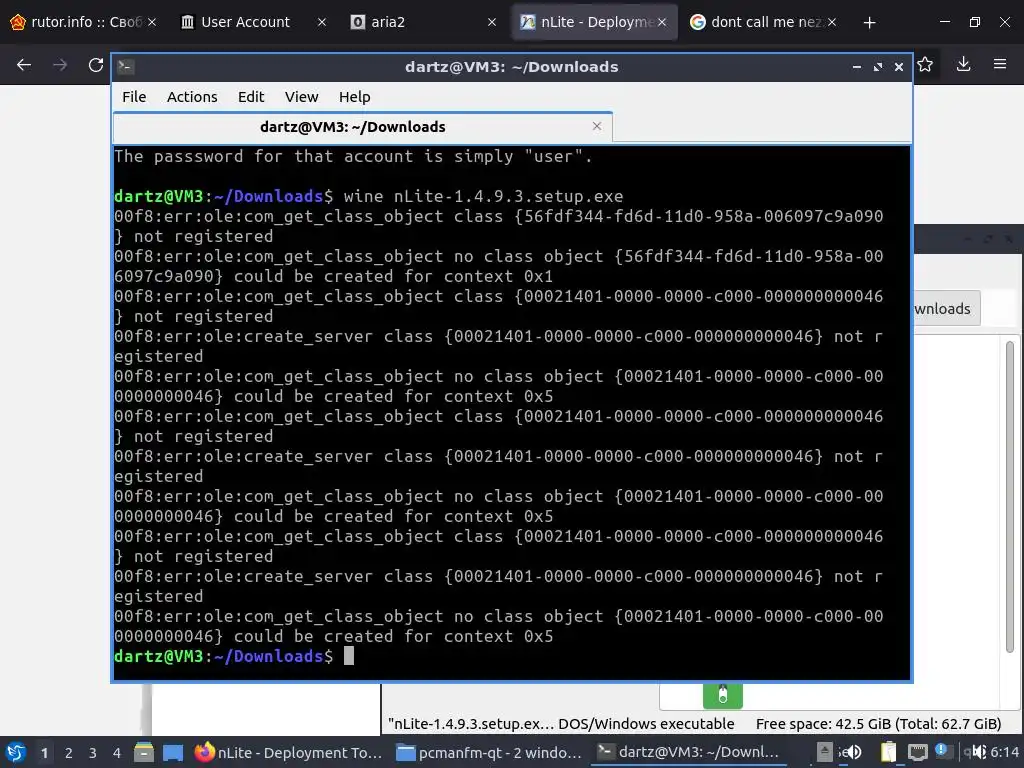
Task: Switch to workspace 3
Action: (92, 753)
